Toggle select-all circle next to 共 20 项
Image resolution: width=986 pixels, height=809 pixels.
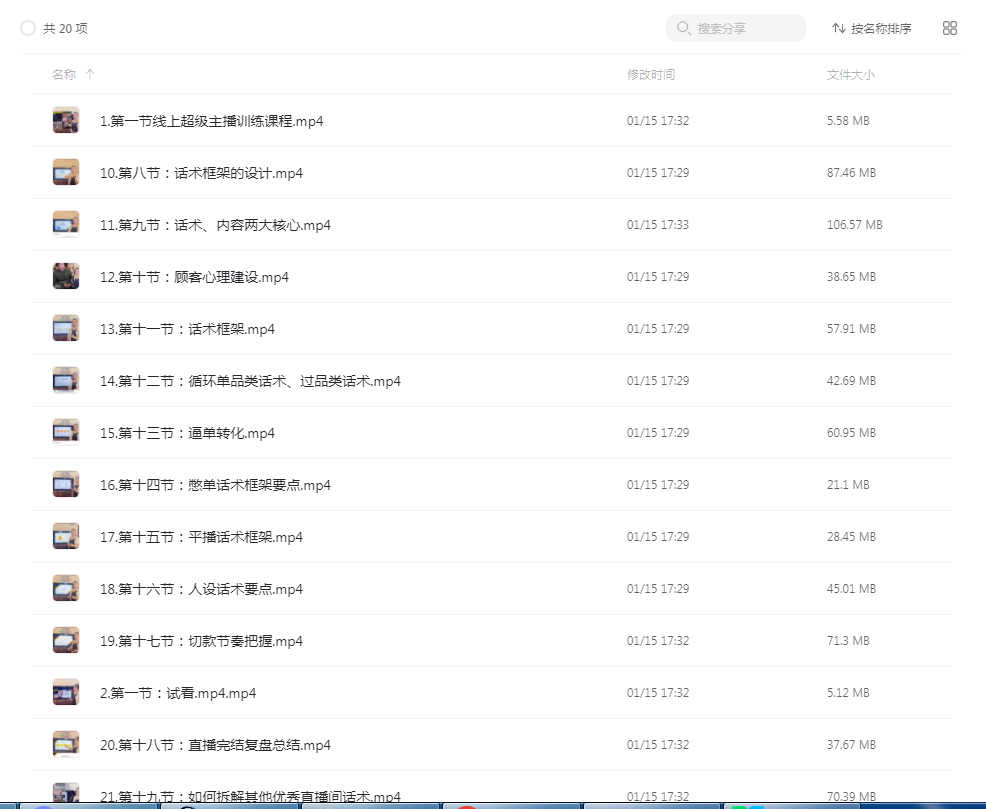[x=28, y=28]
